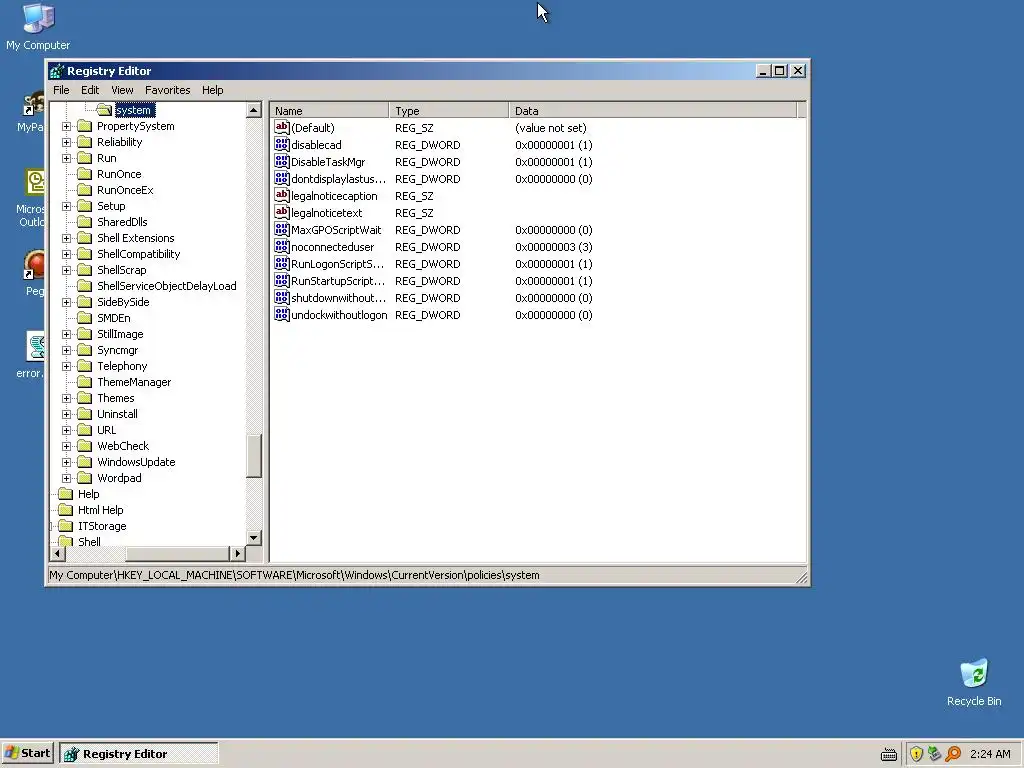Open the Help menu
This screenshot has height=768, width=1024.
pyautogui.click(x=212, y=90)
